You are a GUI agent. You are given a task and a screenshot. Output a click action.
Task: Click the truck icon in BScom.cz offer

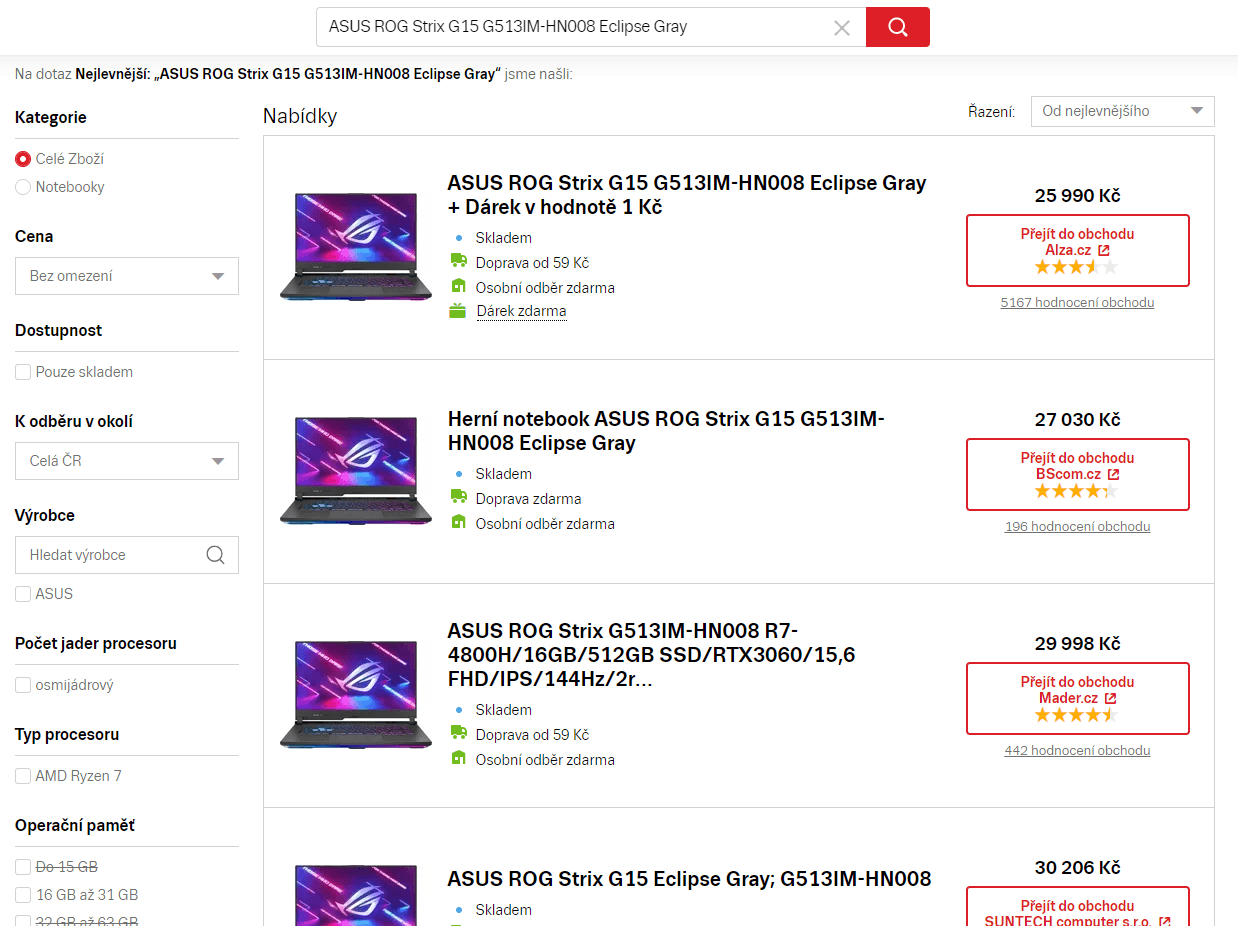[458, 498]
